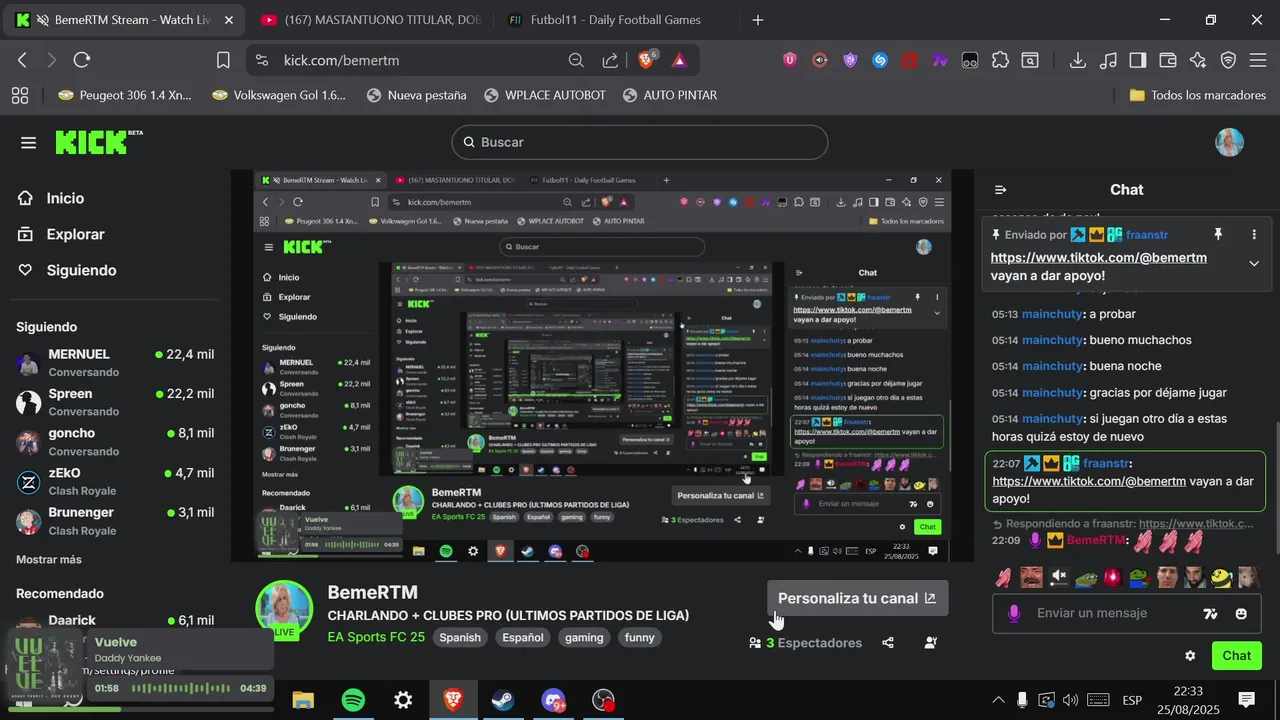The height and width of the screenshot is (720, 1280).
Task: Open Brave VPN shield icon
Action: point(1228,60)
